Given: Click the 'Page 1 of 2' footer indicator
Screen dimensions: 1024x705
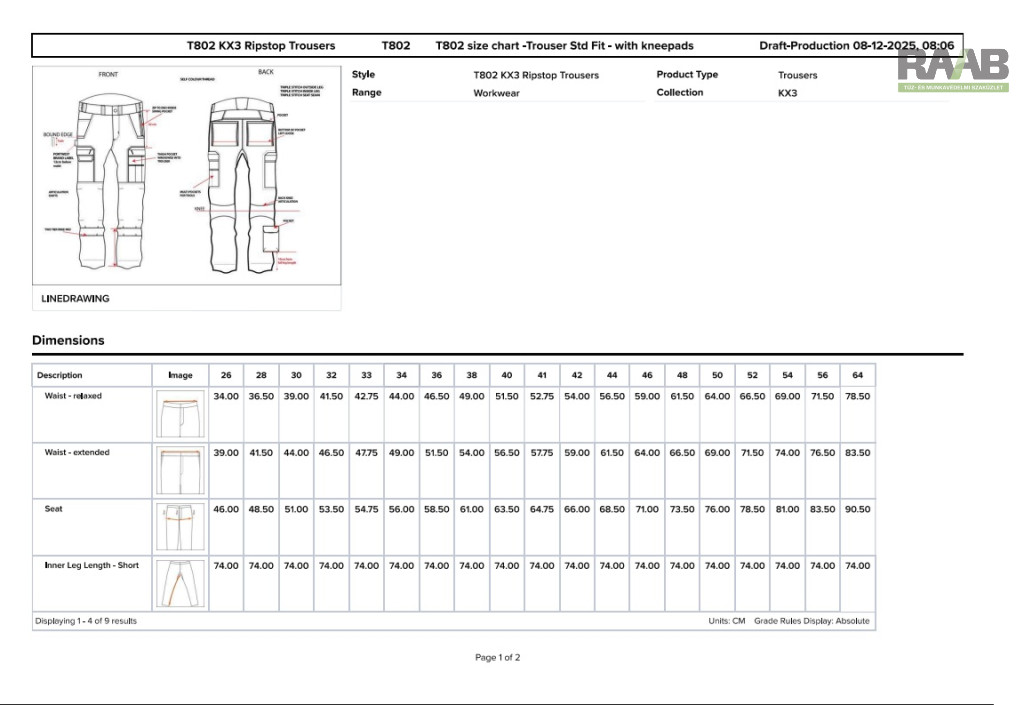Looking at the screenshot, I should (x=497, y=658).
